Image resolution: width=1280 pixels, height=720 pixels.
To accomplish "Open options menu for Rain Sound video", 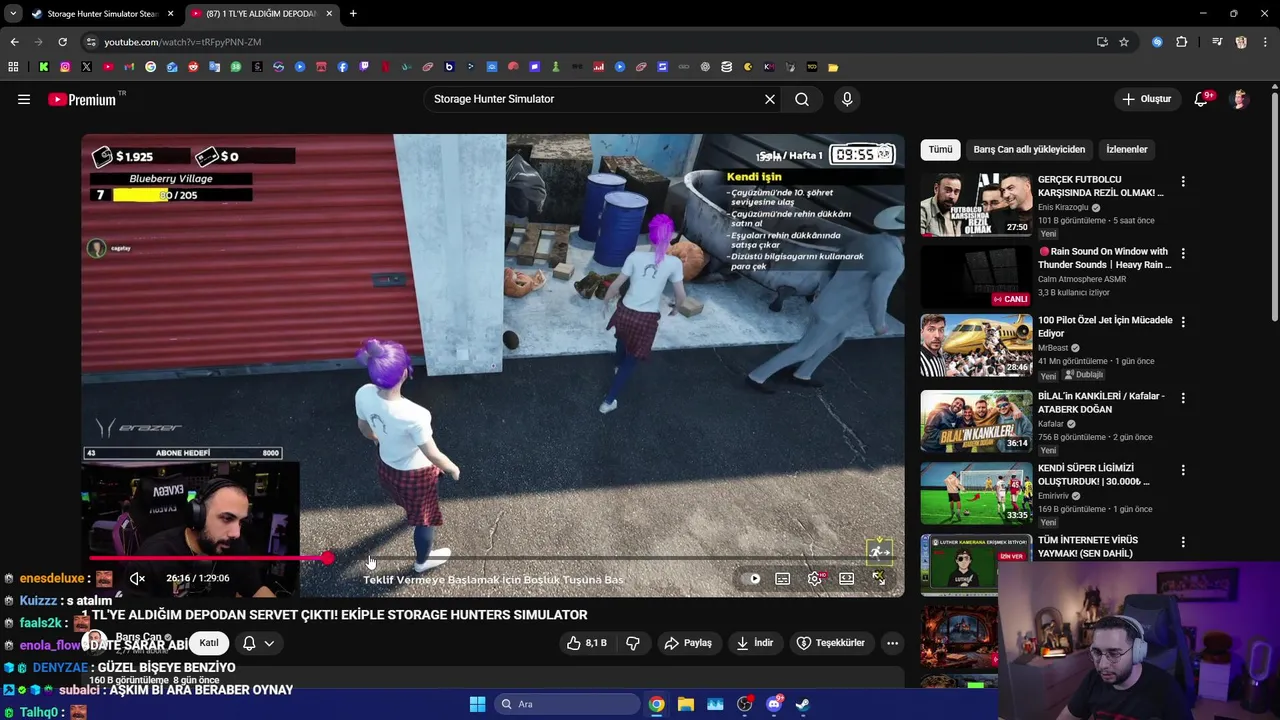I will pos(1183,254).
